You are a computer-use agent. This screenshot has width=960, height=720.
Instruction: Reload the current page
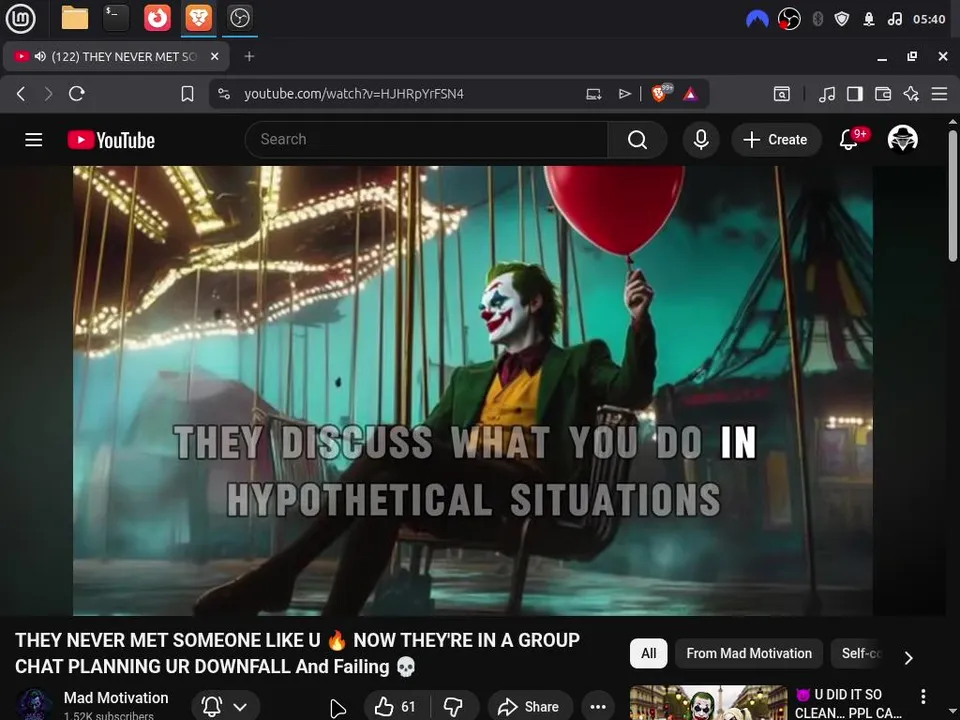77,94
